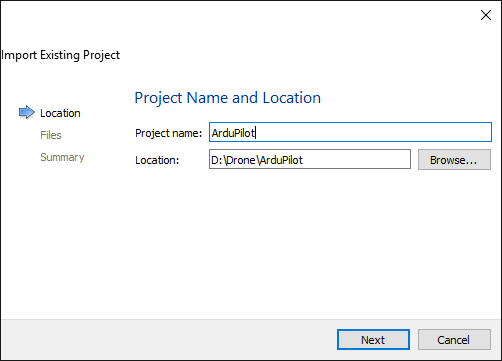
Task: Select the Files wizard step
Action: coord(51,135)
